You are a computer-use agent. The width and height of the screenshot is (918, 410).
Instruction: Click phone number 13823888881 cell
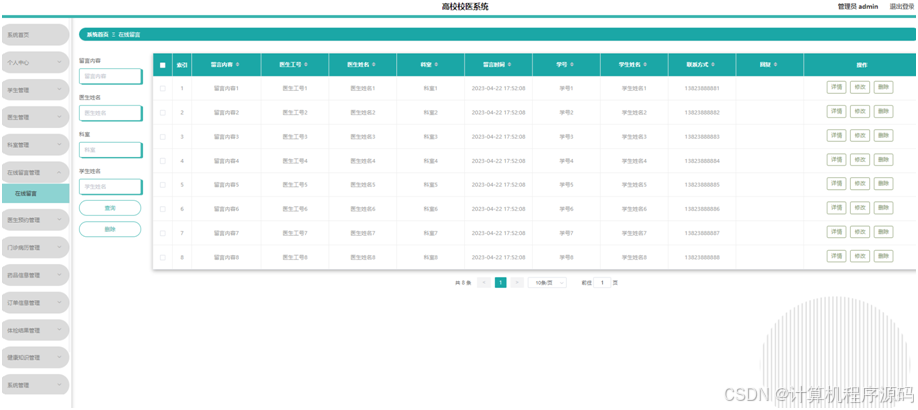[x=701, y=88]
